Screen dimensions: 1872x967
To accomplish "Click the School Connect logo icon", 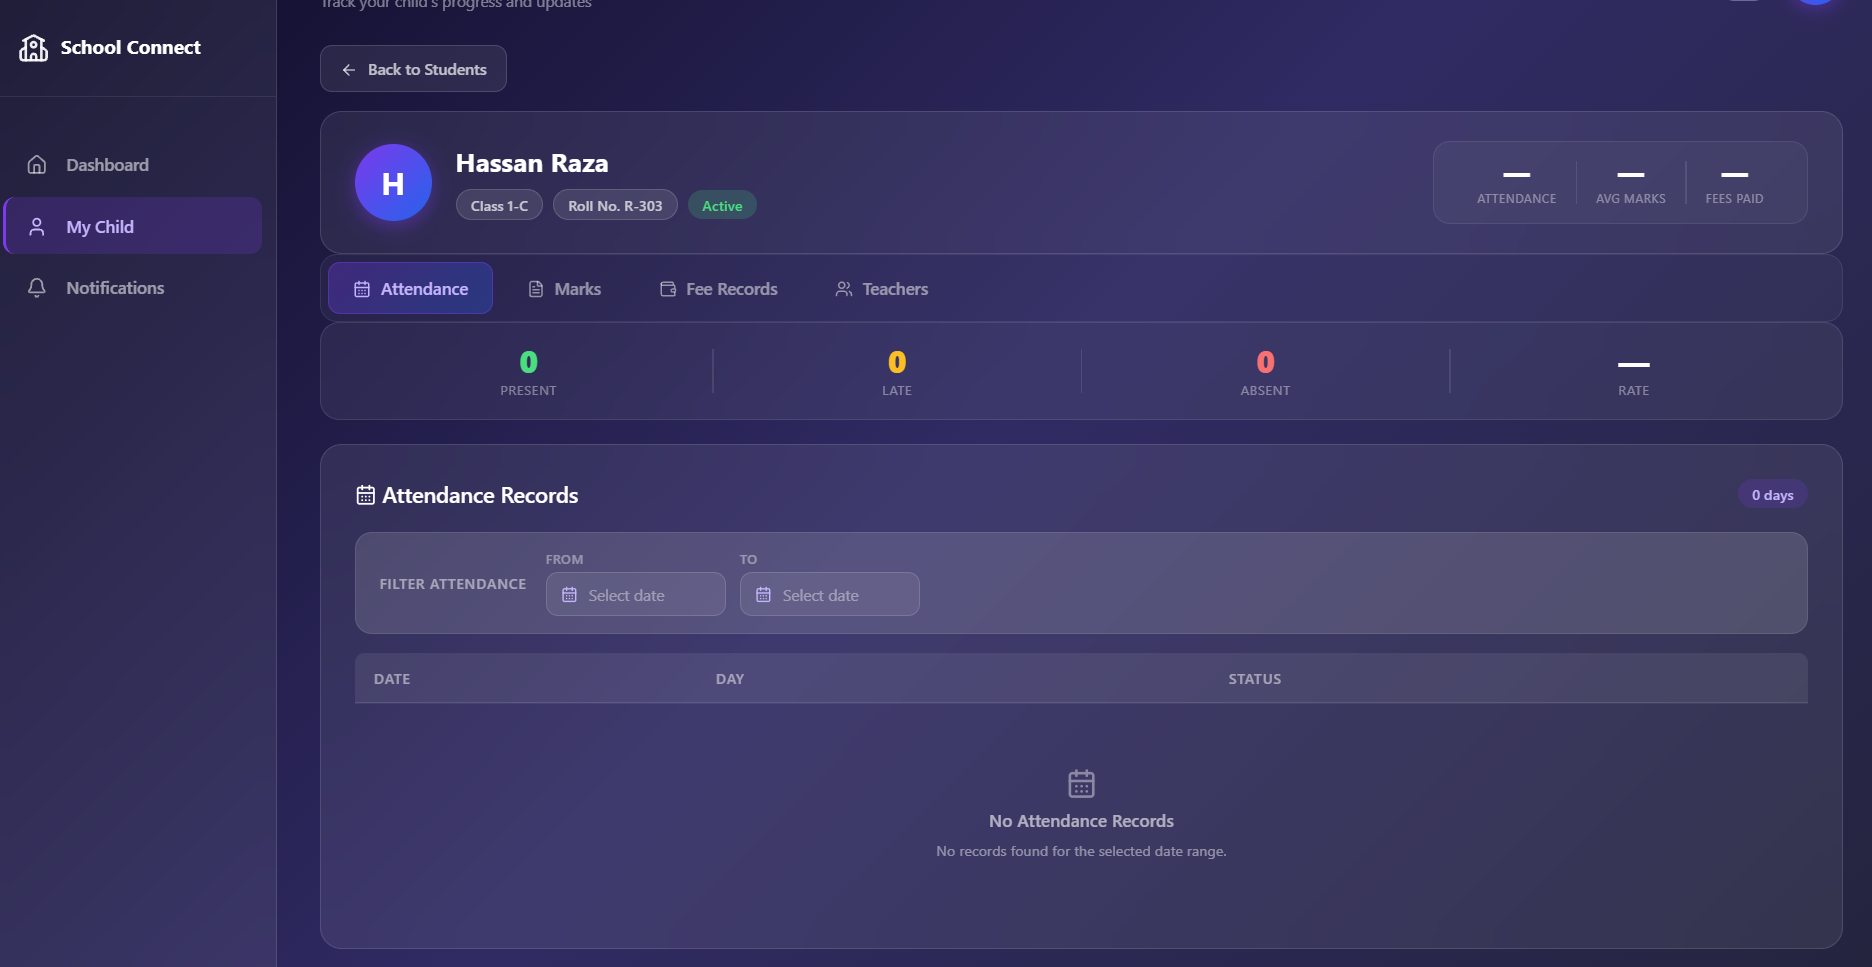I will 33,48.
